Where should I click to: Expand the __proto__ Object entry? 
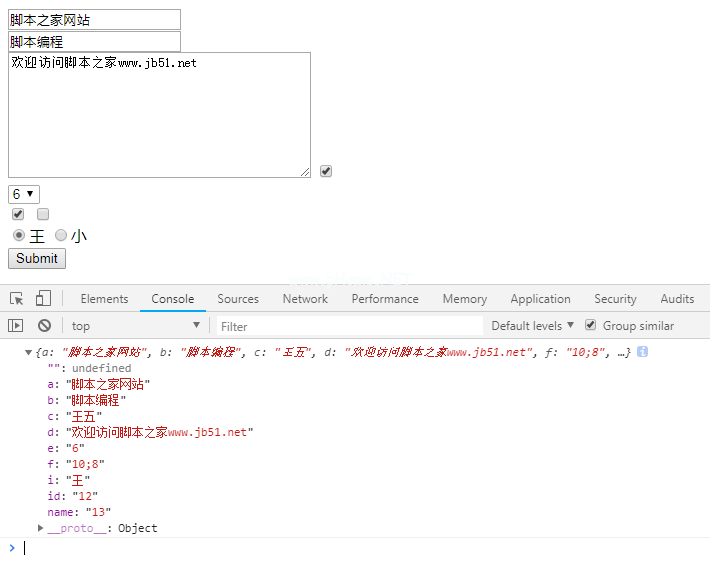(41, 528)
